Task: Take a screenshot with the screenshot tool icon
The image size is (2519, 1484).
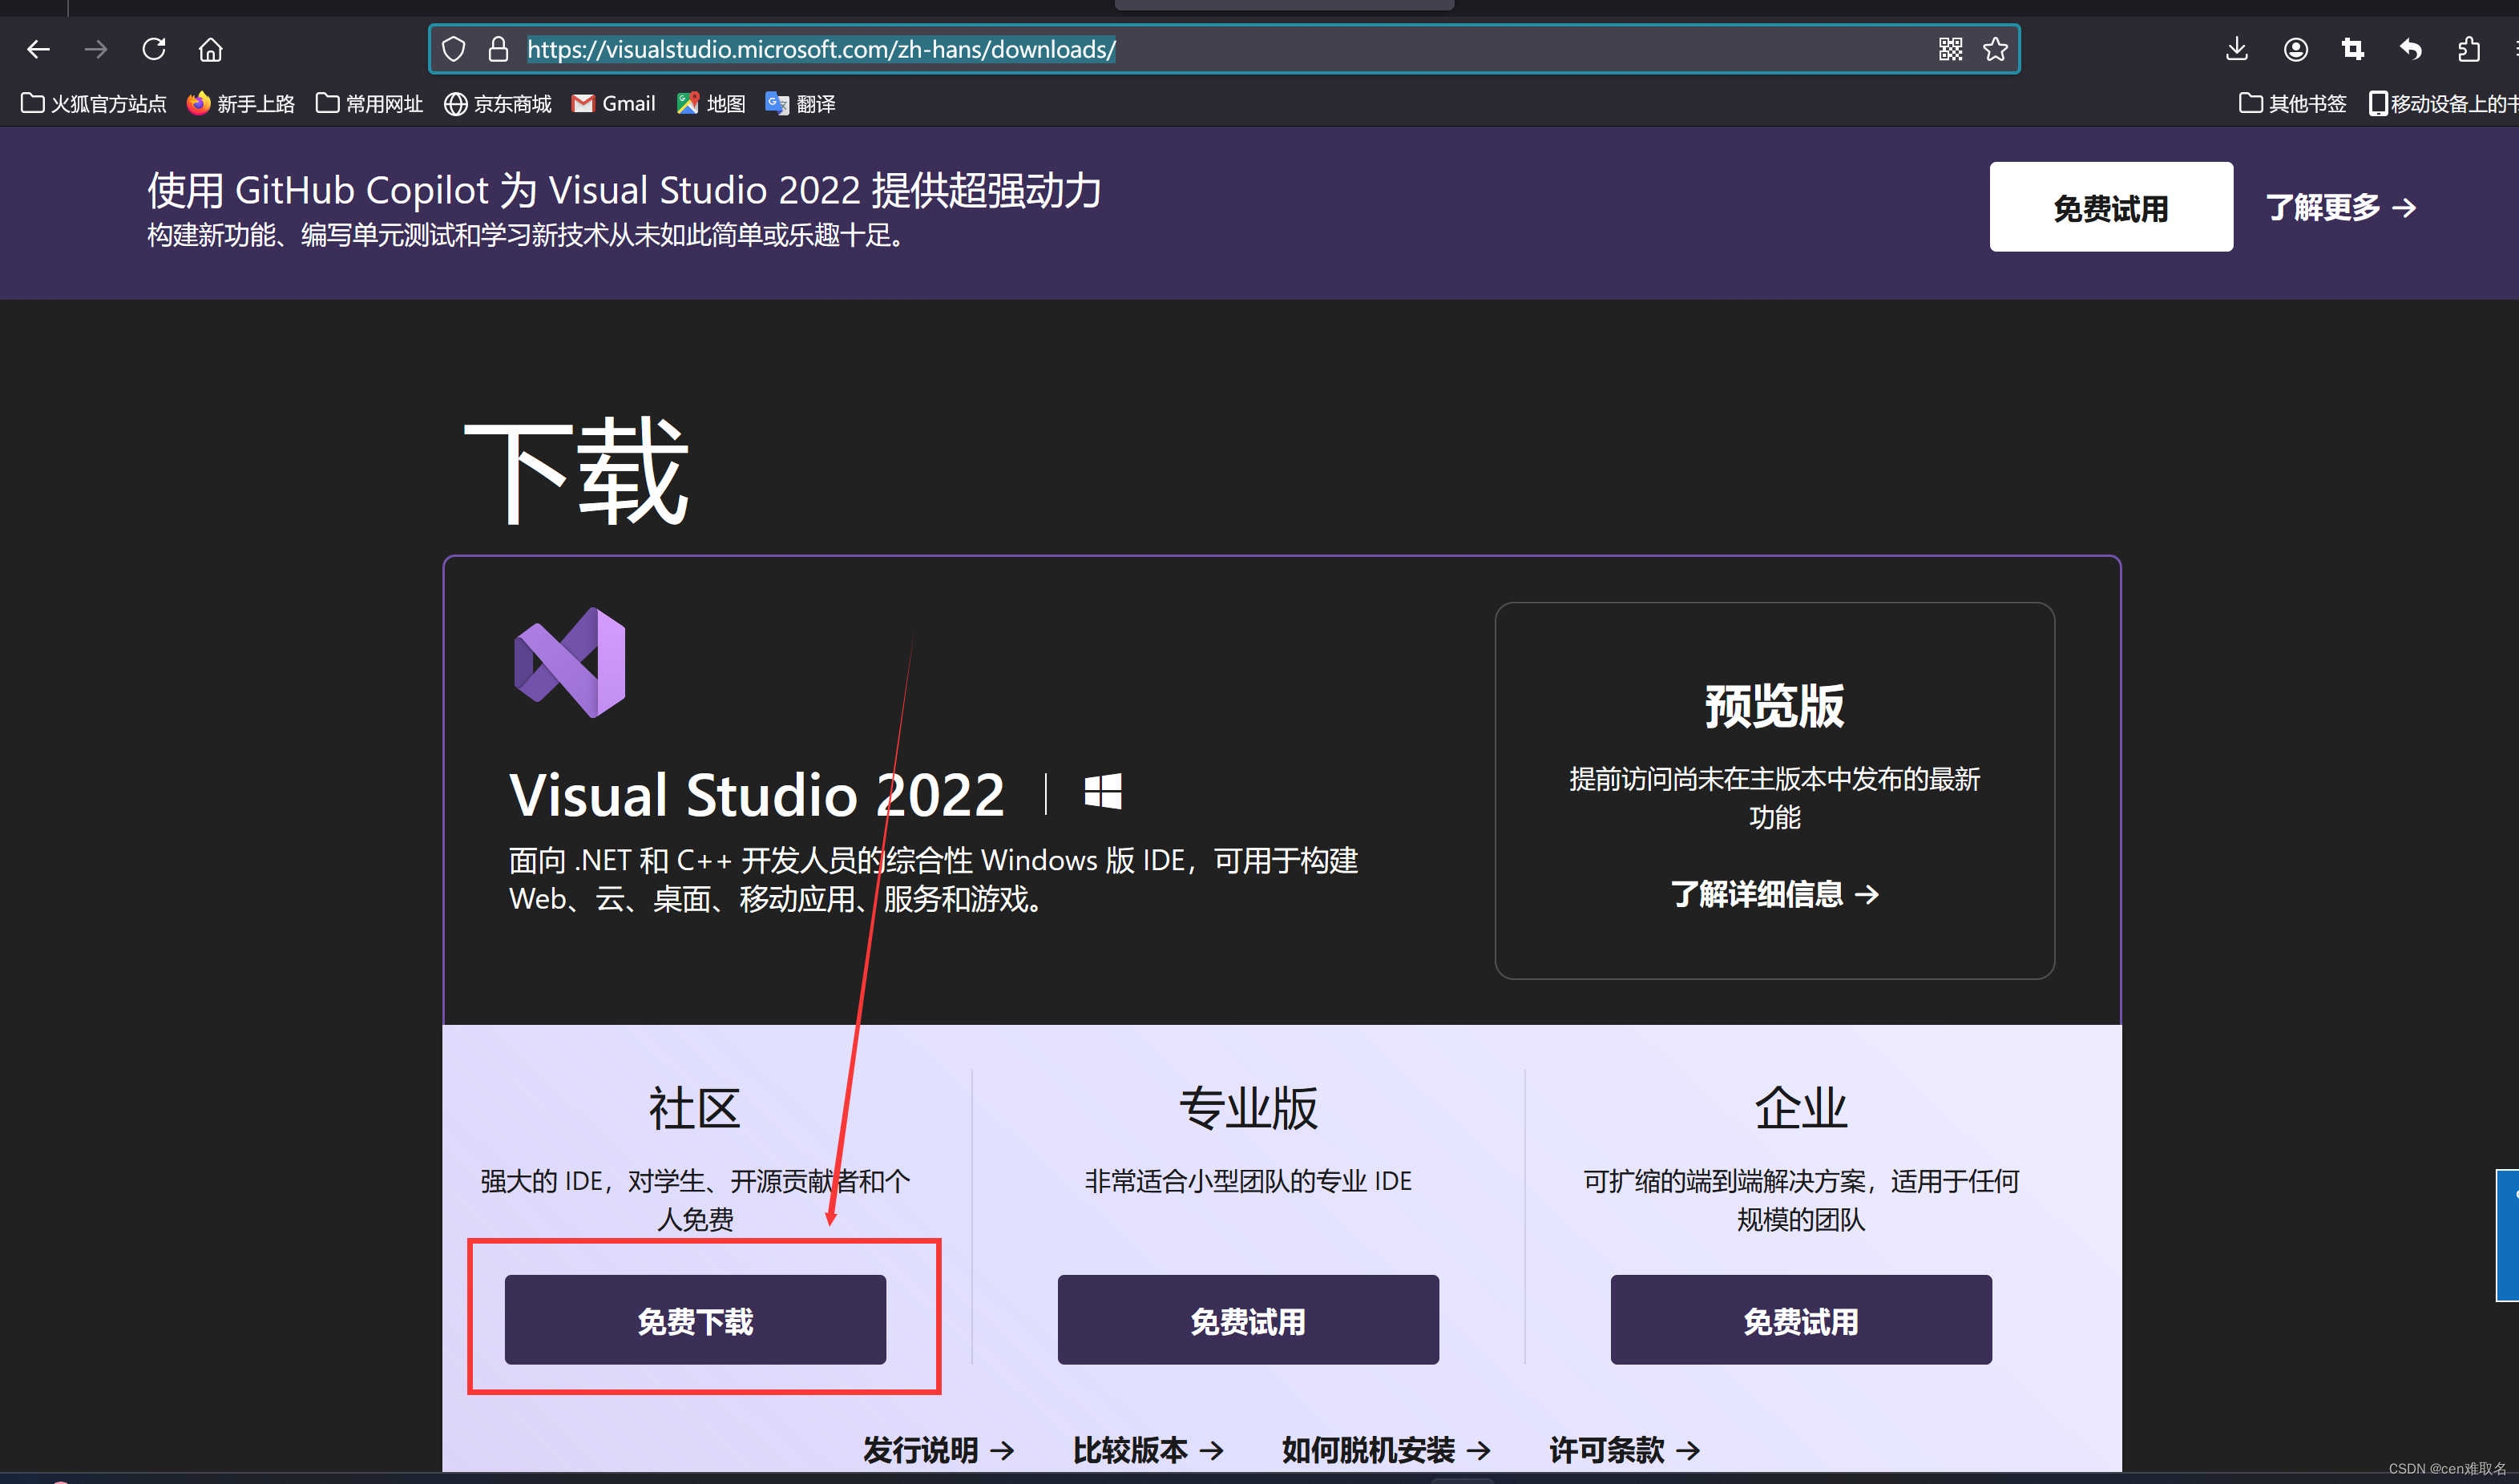Action: pos(2352,49)
